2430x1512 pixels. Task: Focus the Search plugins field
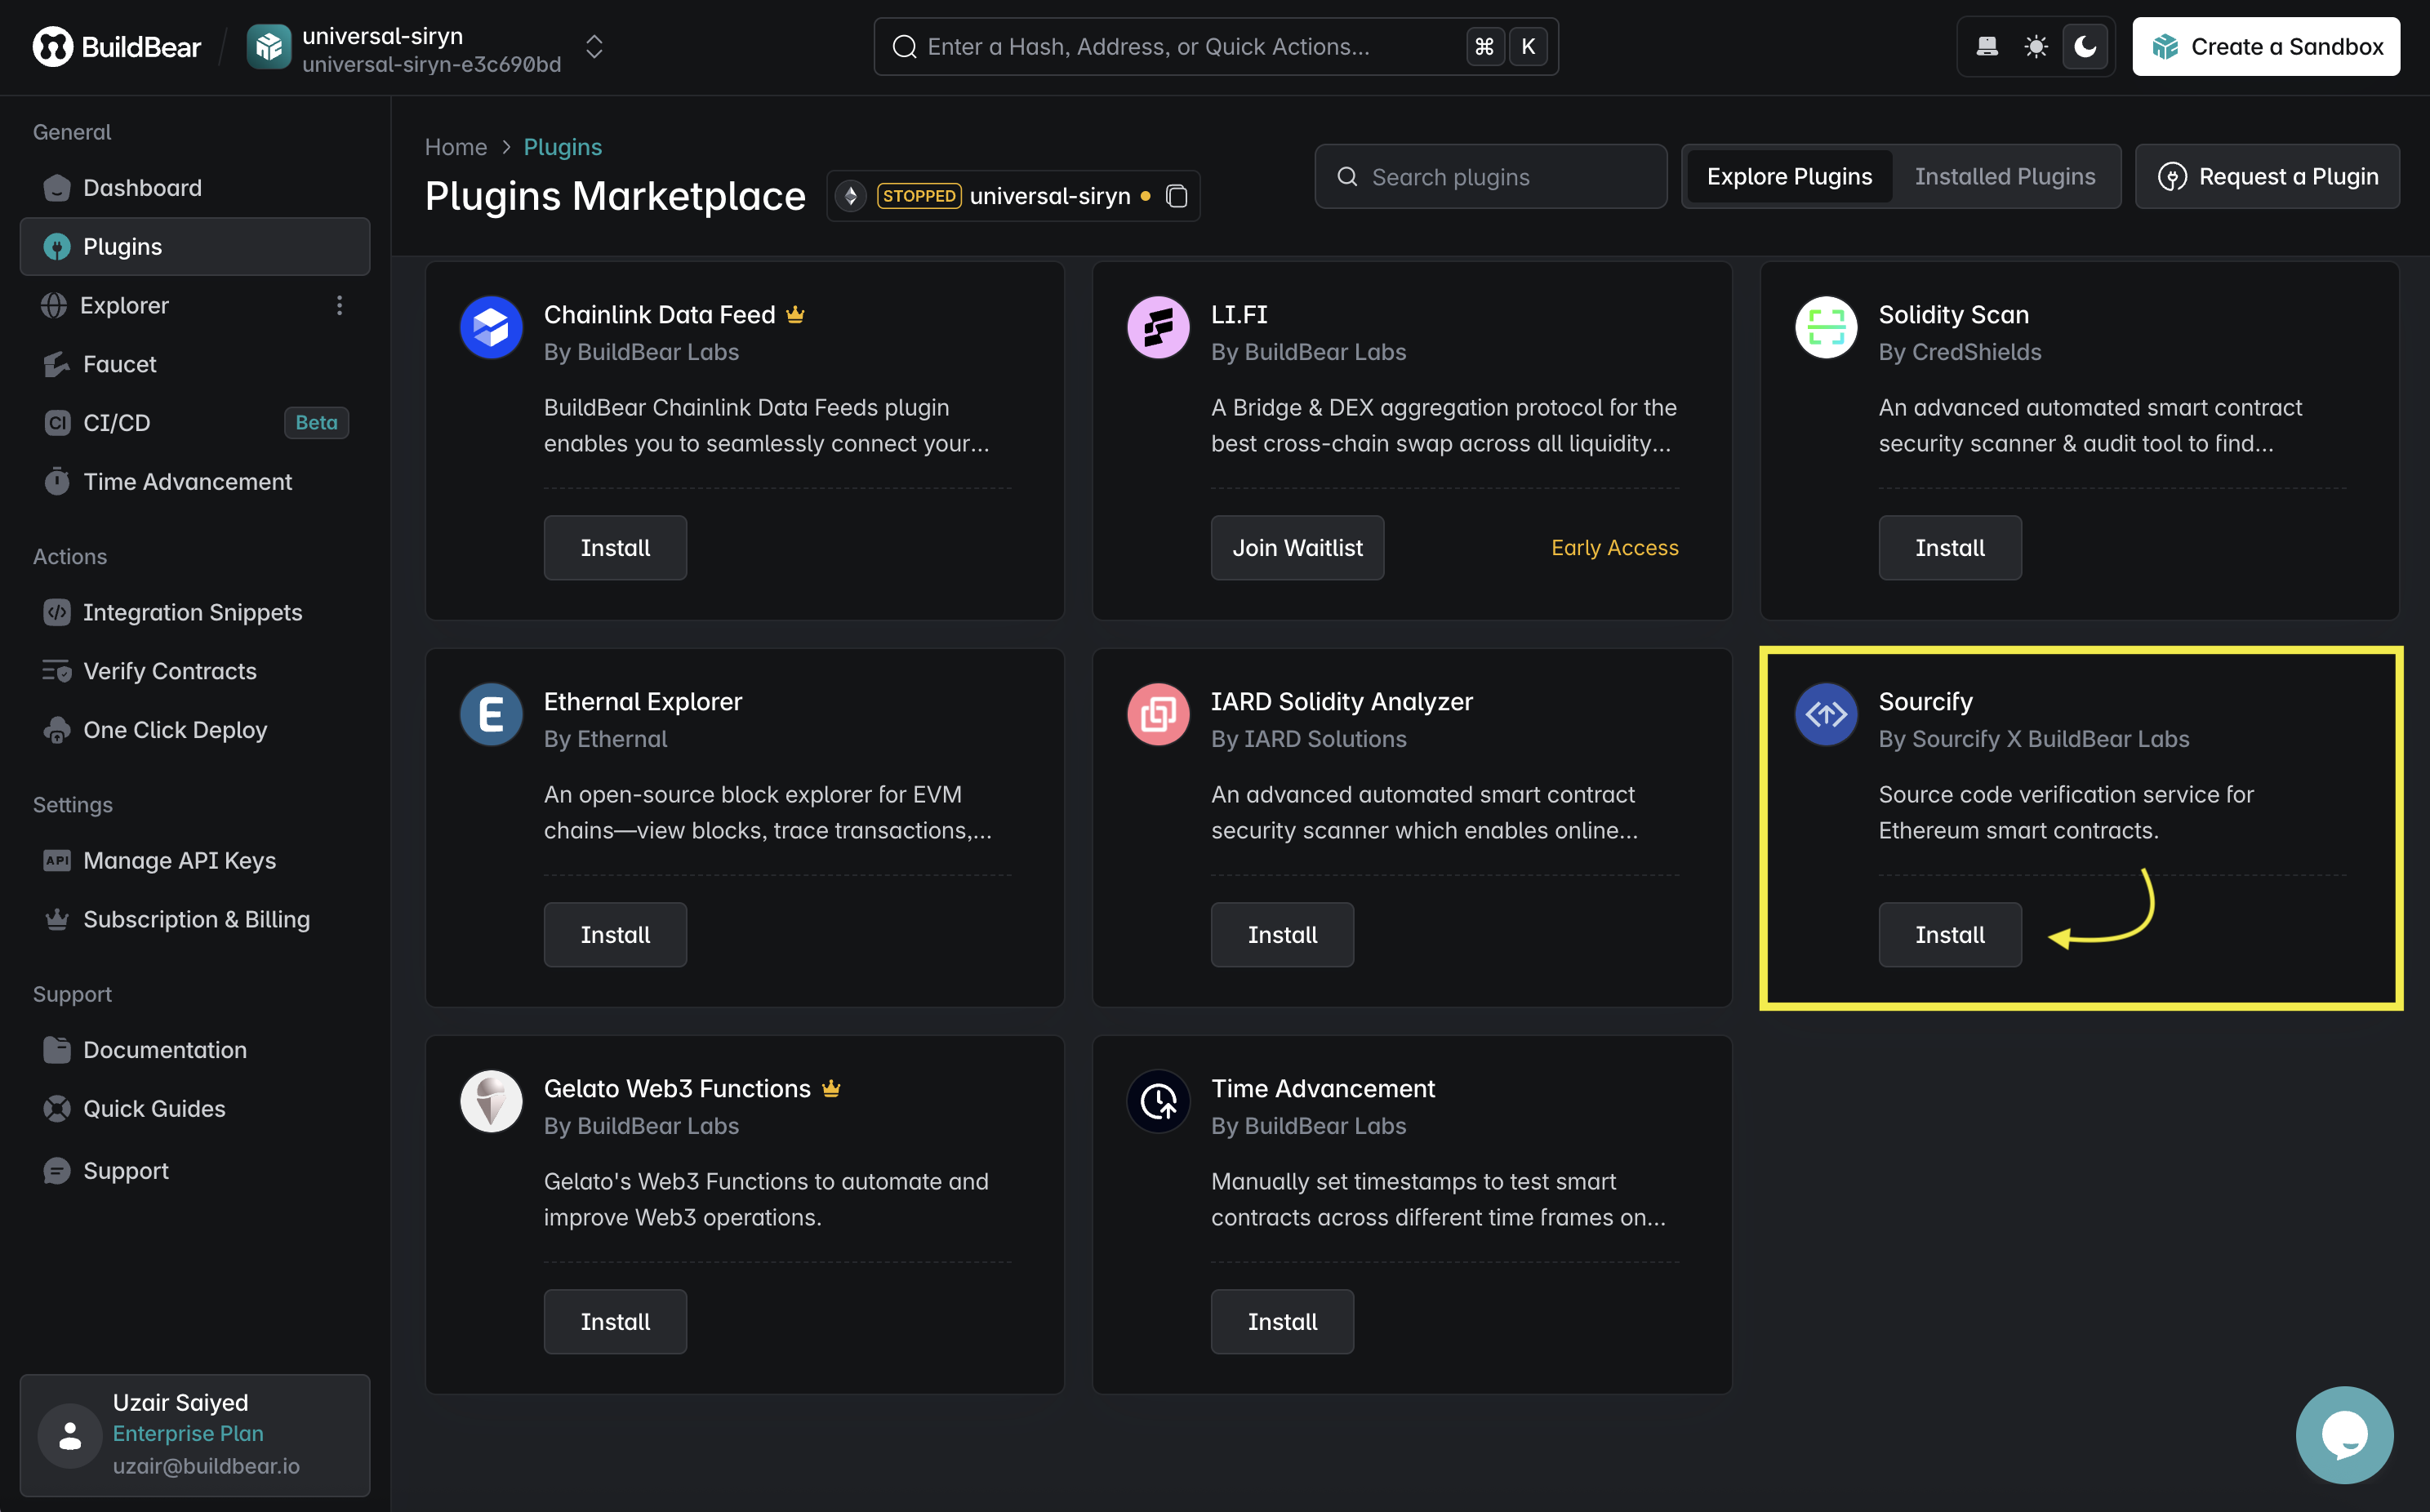[x=1490, y=177]
